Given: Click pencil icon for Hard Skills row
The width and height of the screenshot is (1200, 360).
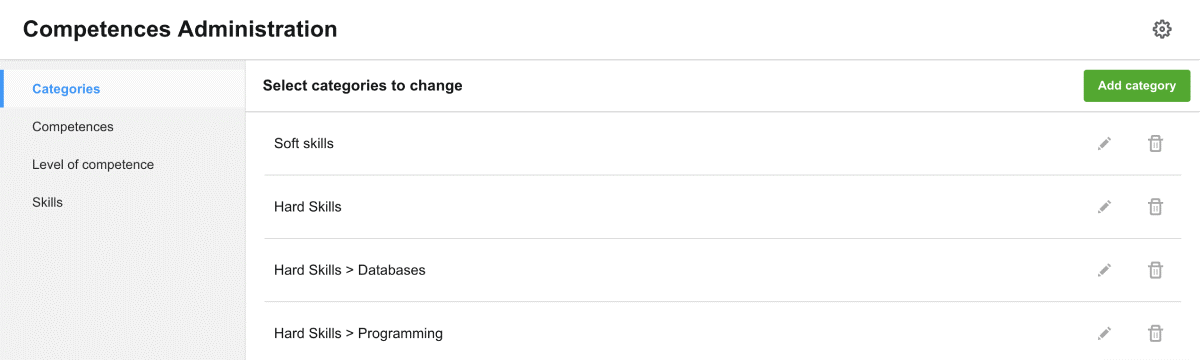Looking at the screenshot, I should pyautogui.click(x=1104, y=207).
